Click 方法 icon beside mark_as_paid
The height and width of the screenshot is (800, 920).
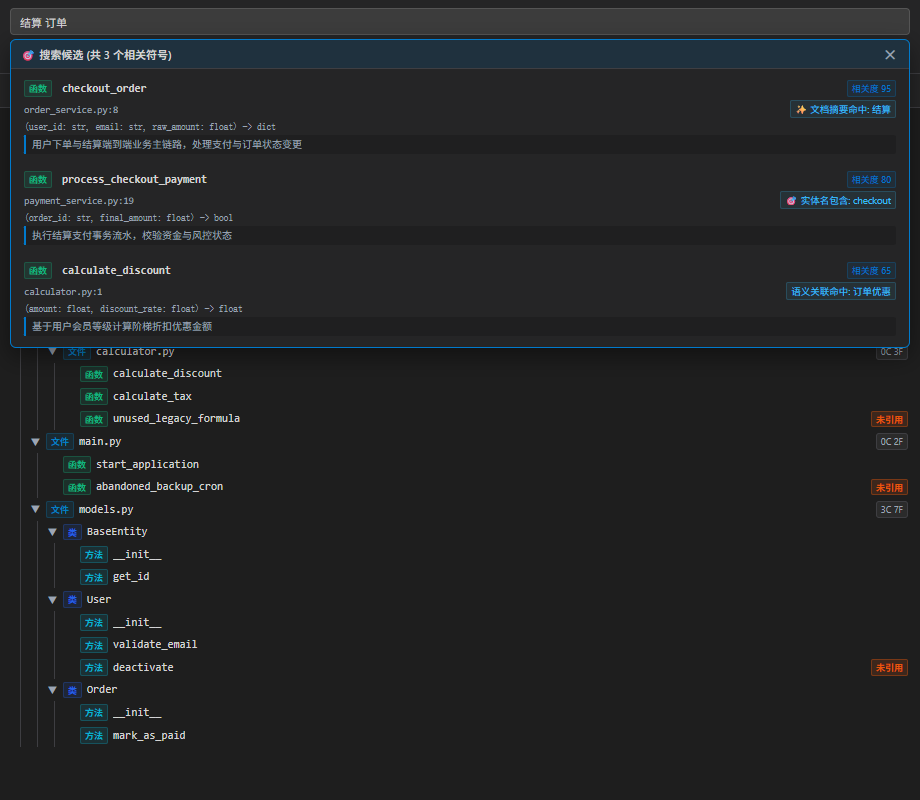click(x=94, y=735)
